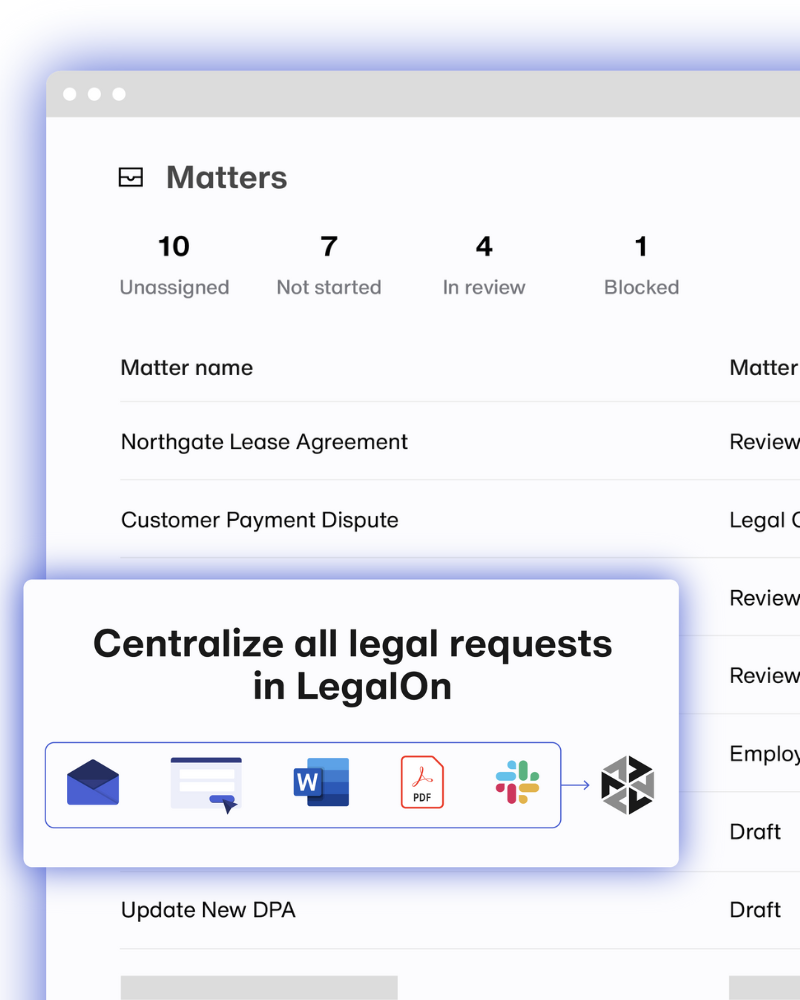Click Review type in Northgate Lease Agreement row
Screen dimensions: 800x1000
click(x=764, y=442)
